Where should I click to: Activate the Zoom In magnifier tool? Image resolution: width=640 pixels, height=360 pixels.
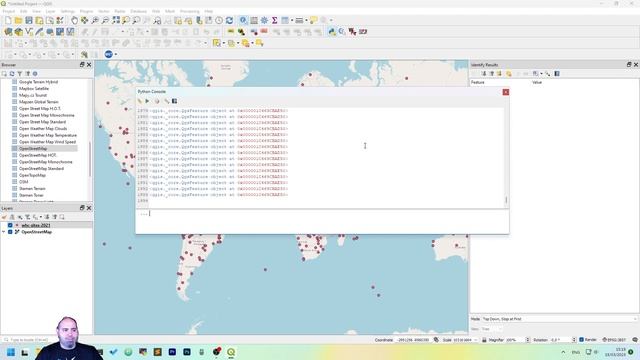(95, 20)
